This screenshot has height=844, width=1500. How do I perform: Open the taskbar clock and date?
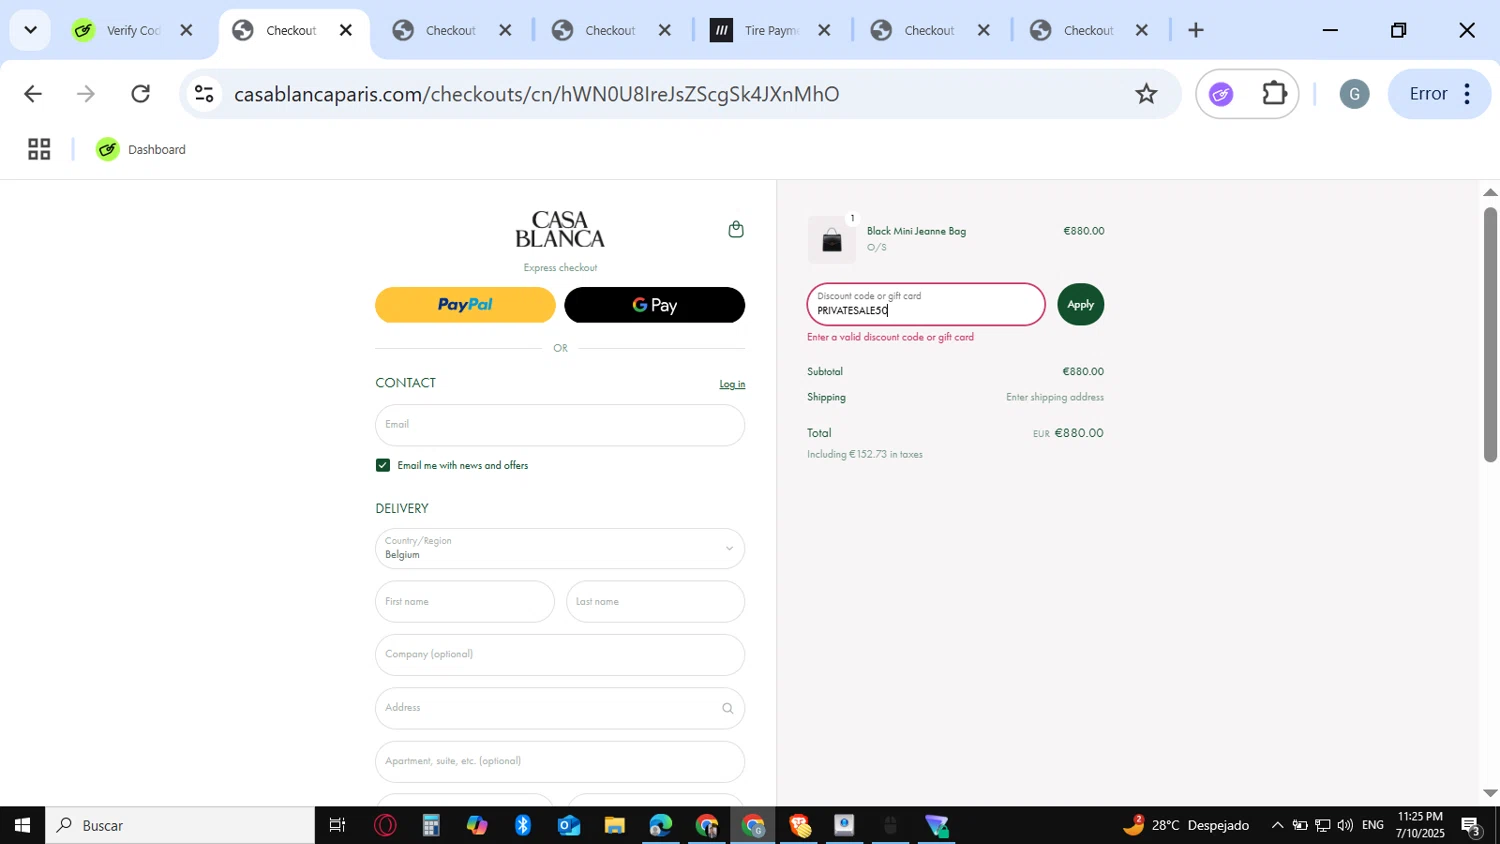[x=1420, y=825]
